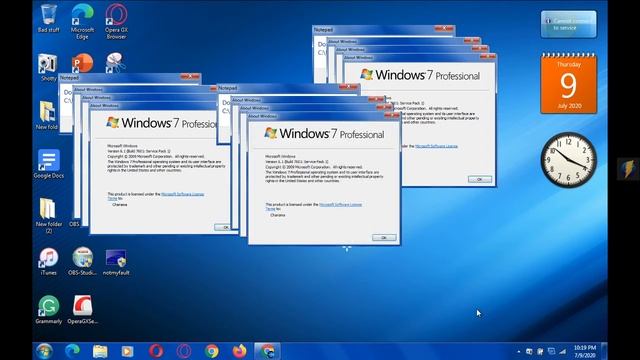This screenshot has width=640, height=360.
Task: Open Microsoft Software License link in left dialog
Action: pyautogui.click(x=182, y=194)
